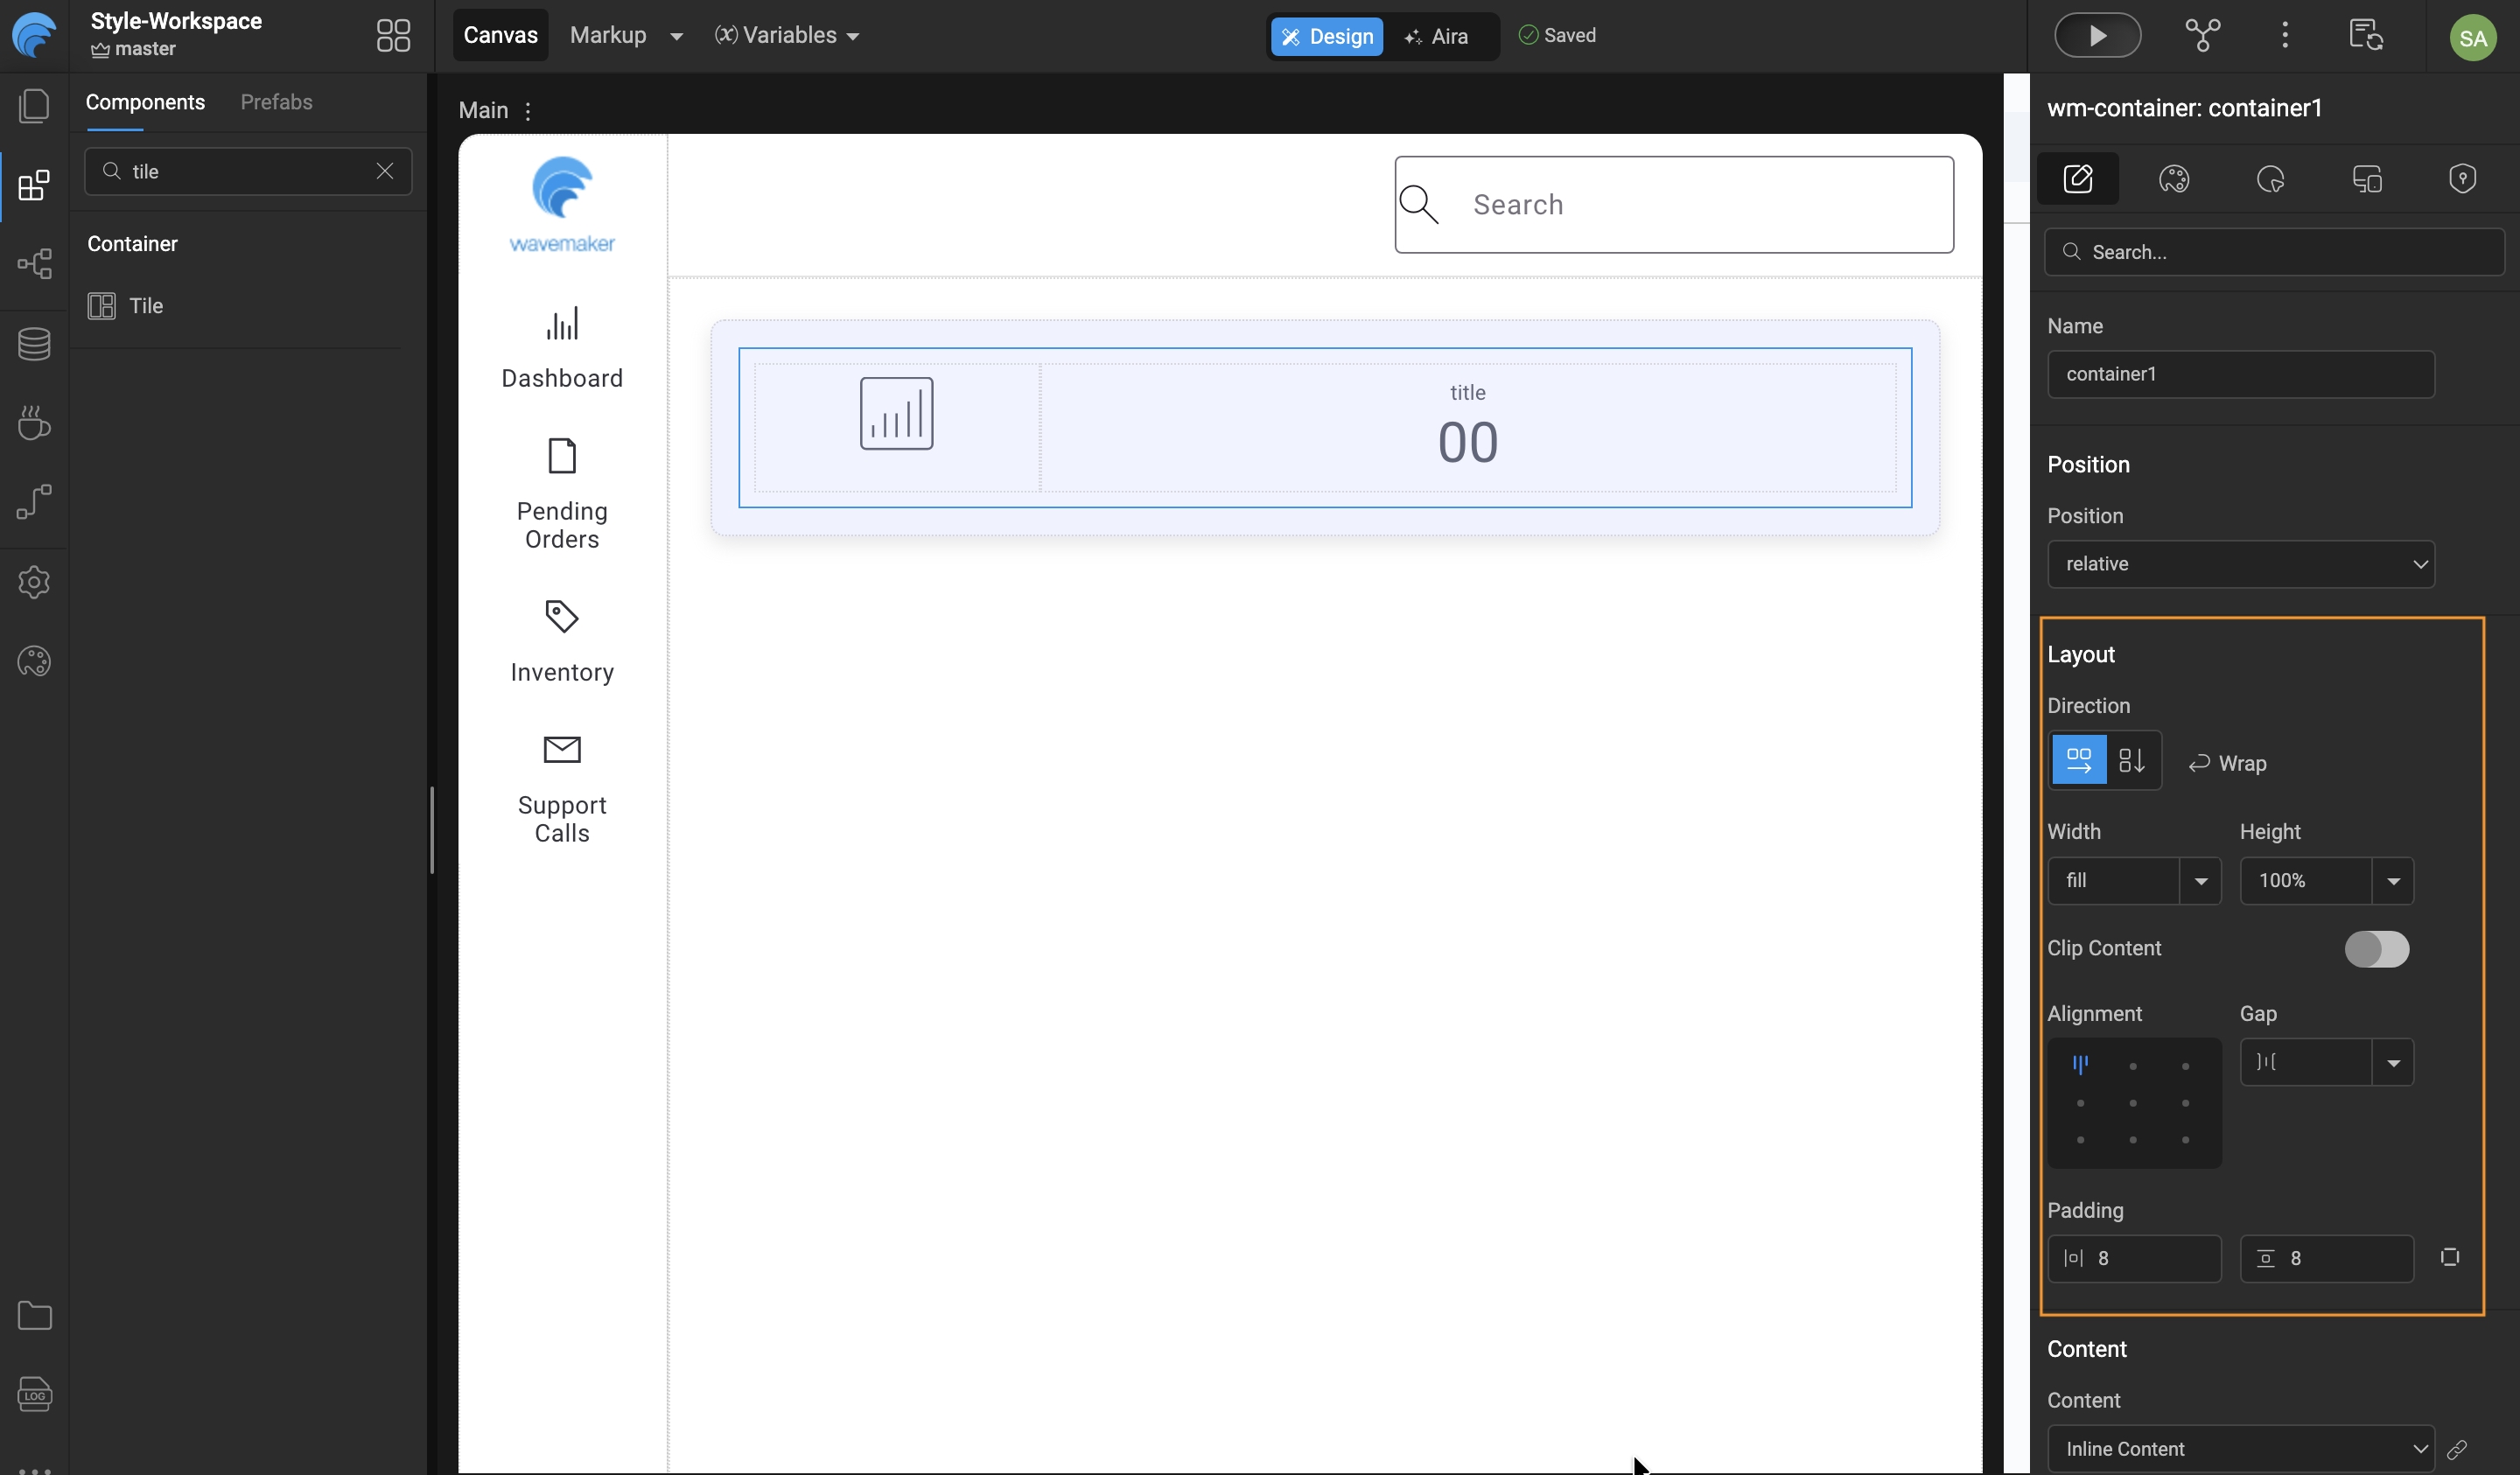Run the app with the play button

click(x=2097, y=35)
